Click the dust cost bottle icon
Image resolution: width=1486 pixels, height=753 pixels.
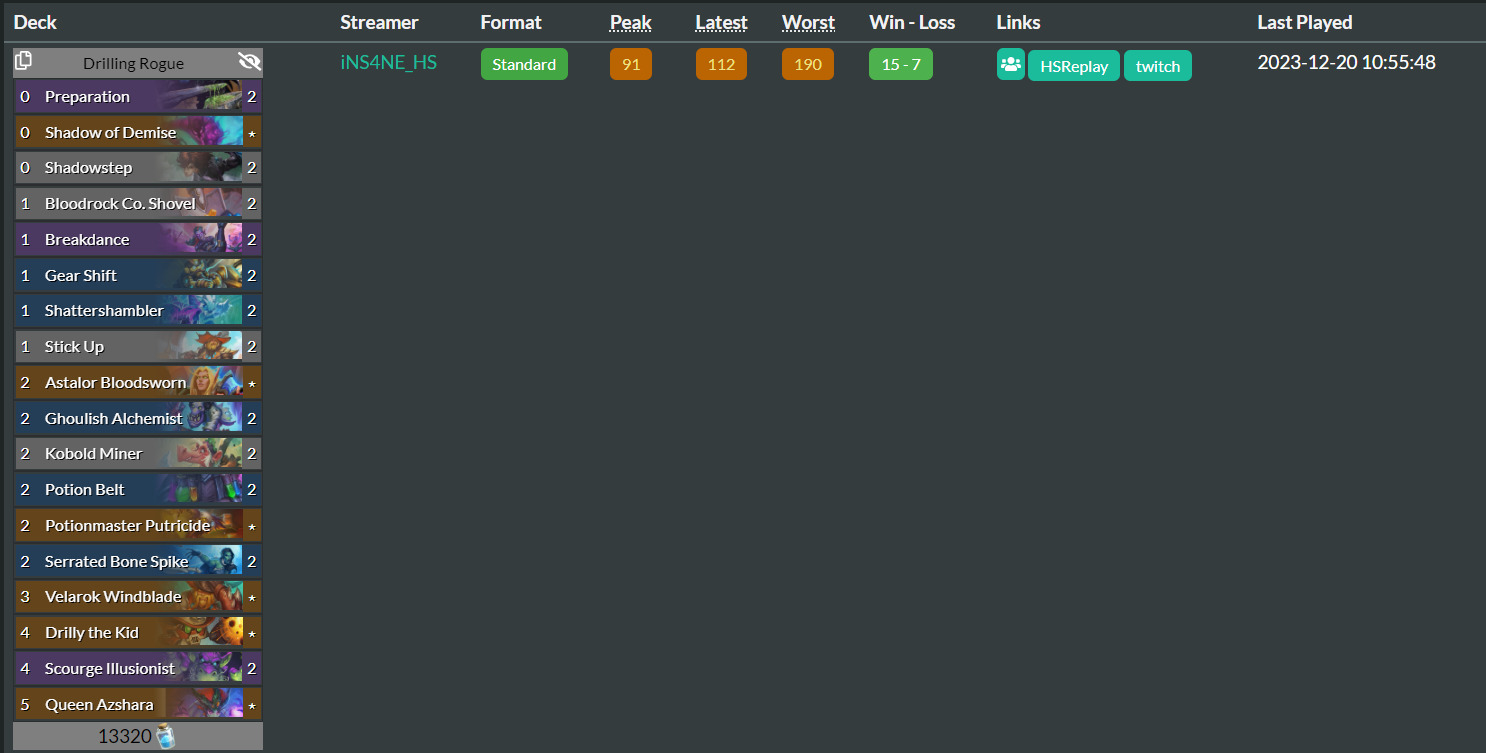point(165,737)
